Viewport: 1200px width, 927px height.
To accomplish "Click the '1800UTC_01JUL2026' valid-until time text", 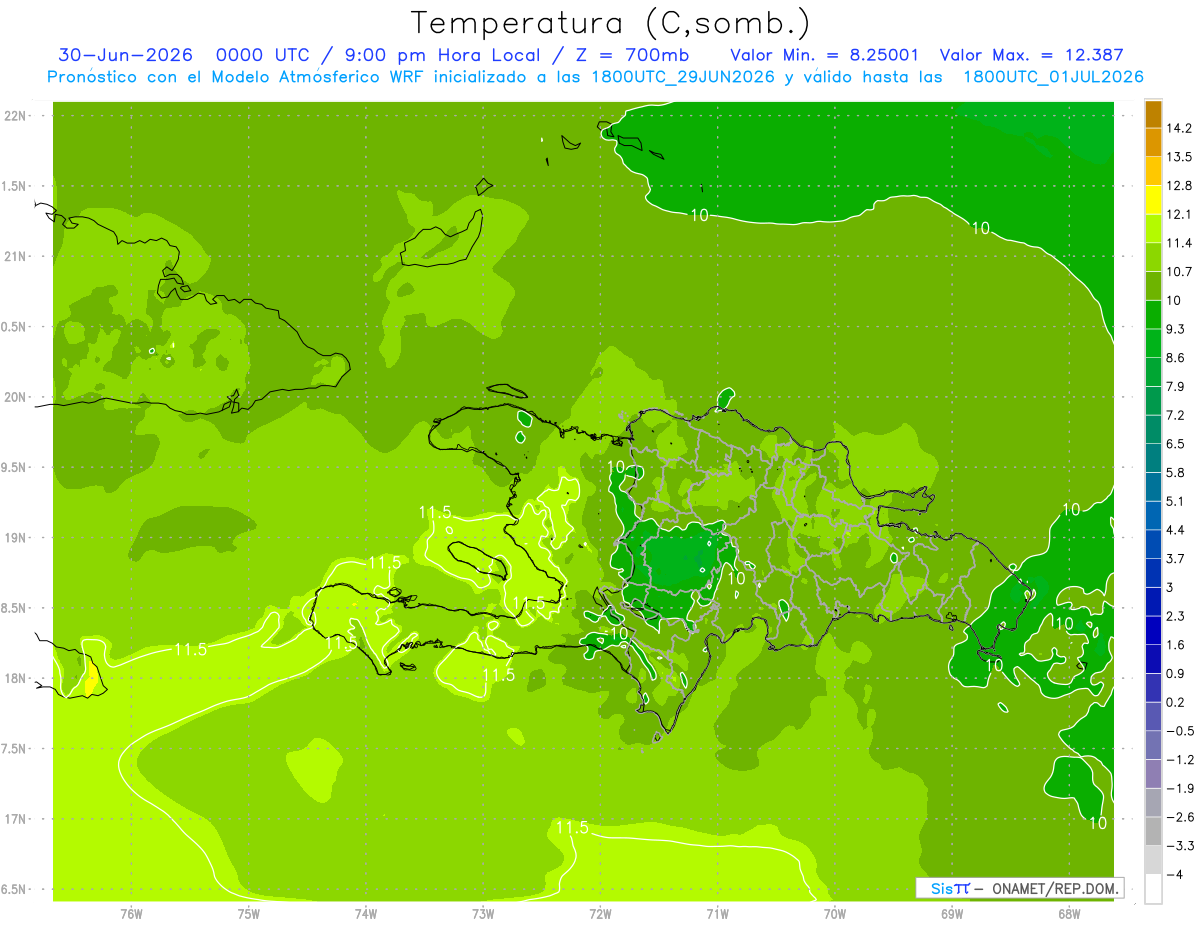I will pos(1053,77).
